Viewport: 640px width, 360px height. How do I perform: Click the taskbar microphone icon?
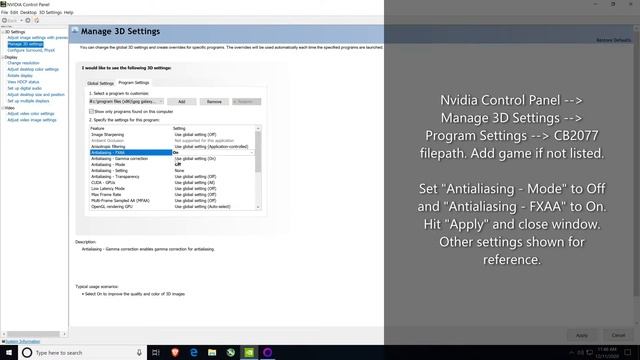pyautogui.click(x=139, y=352)
